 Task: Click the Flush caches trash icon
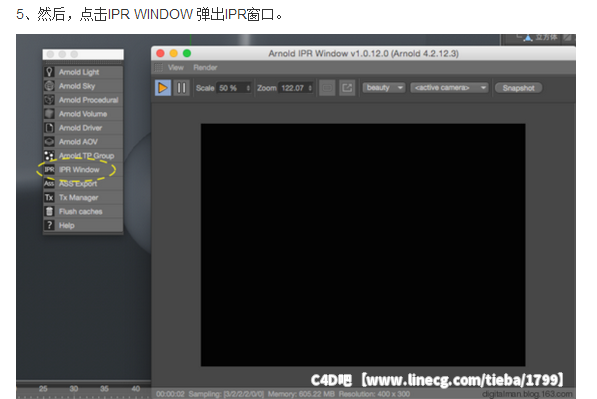(x=49, y=211)
